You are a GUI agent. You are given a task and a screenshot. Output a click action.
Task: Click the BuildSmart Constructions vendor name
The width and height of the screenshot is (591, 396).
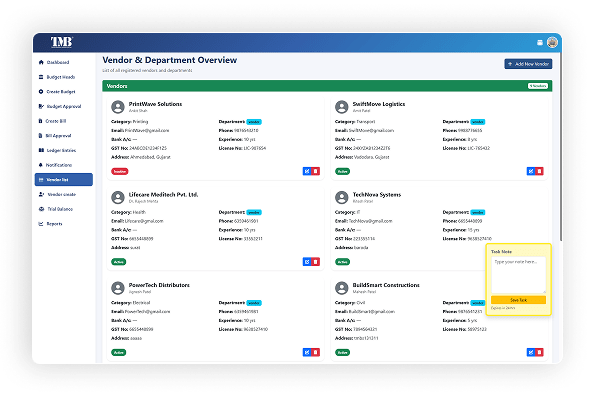386,285
